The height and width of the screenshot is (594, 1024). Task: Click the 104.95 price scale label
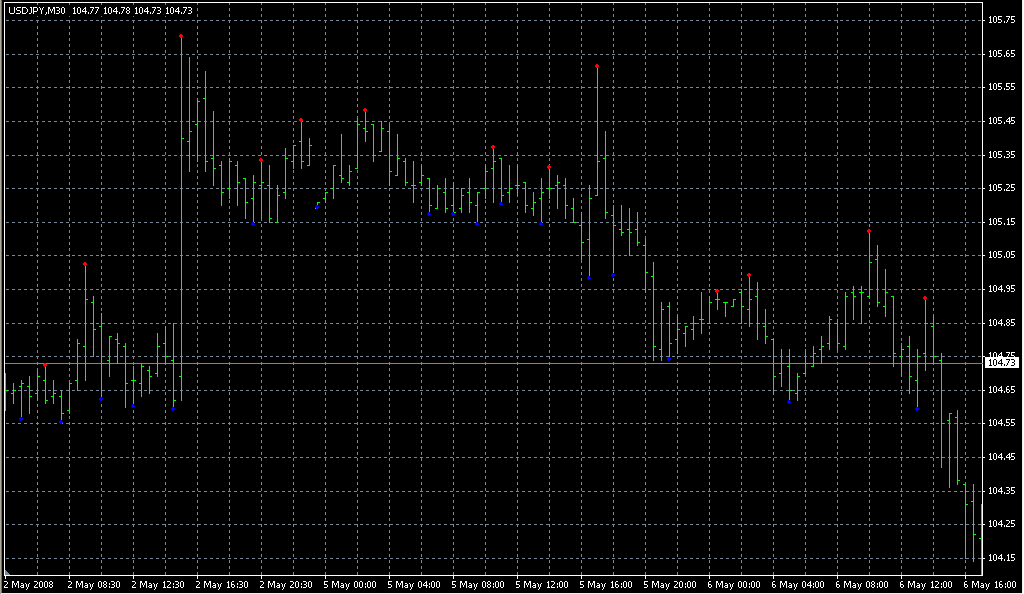coord(1001,289)
